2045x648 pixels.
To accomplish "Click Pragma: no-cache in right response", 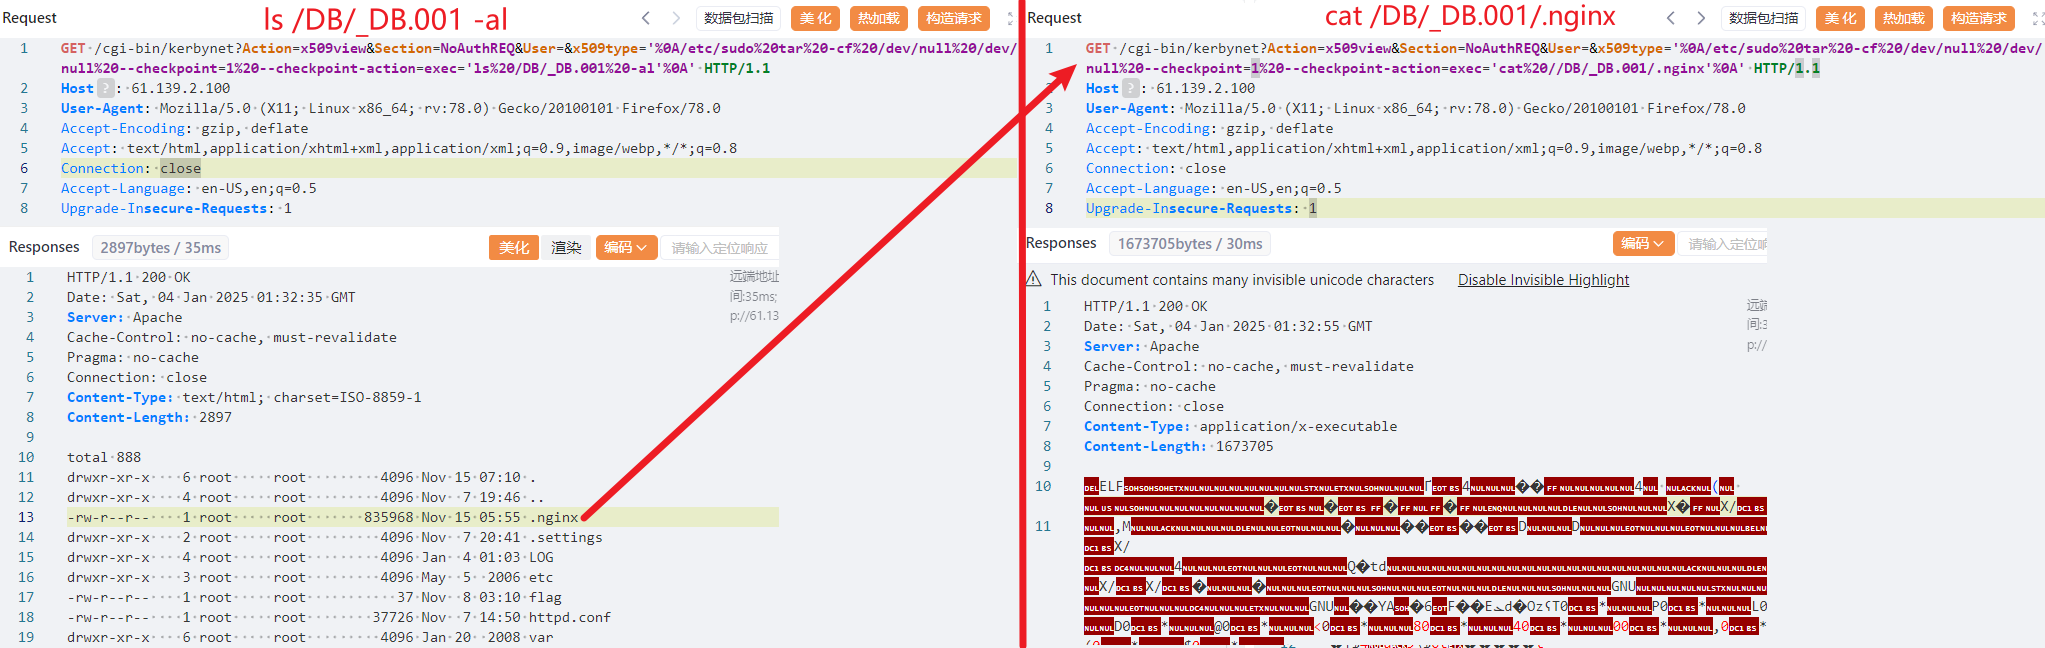I will [1150, 386].
